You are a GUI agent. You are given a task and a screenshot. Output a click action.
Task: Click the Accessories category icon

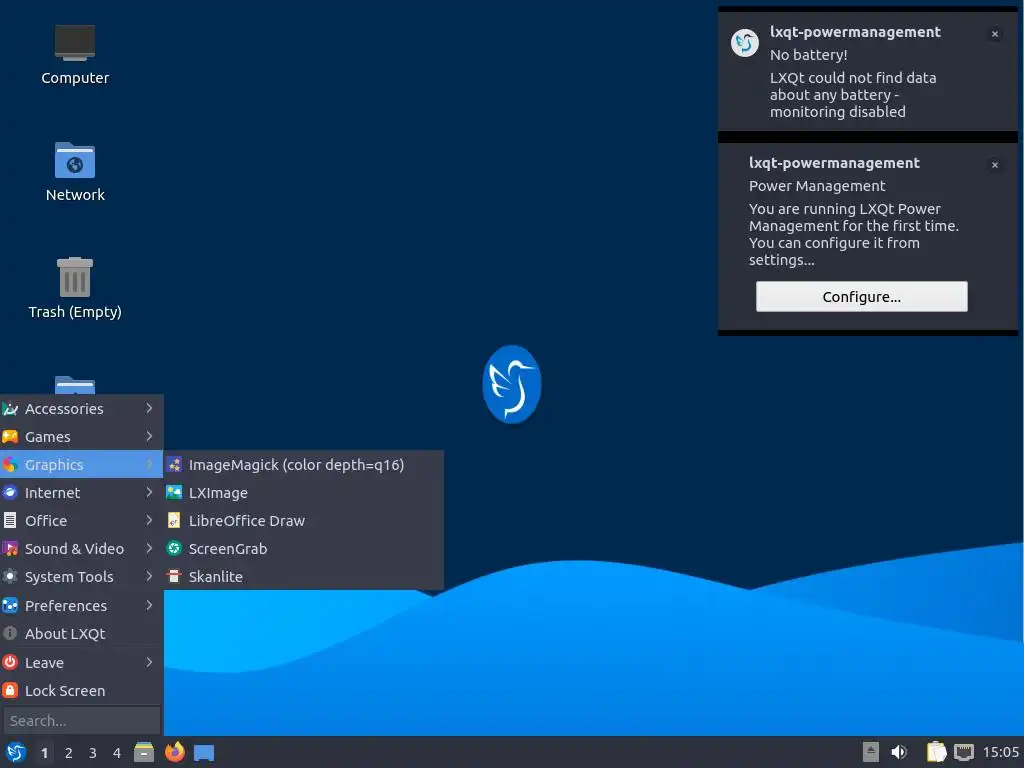click(10, 409)
